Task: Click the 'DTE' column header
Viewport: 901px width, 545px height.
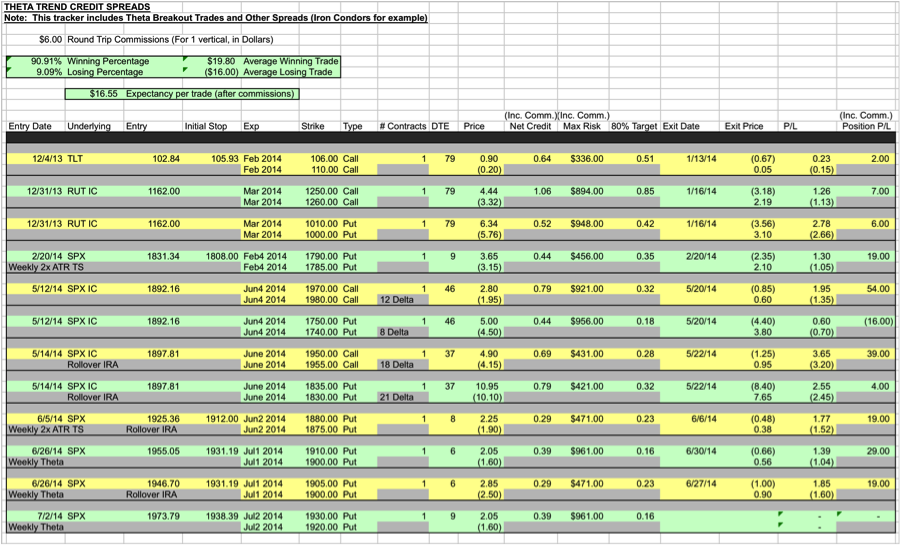Action: tap(440, 126)
